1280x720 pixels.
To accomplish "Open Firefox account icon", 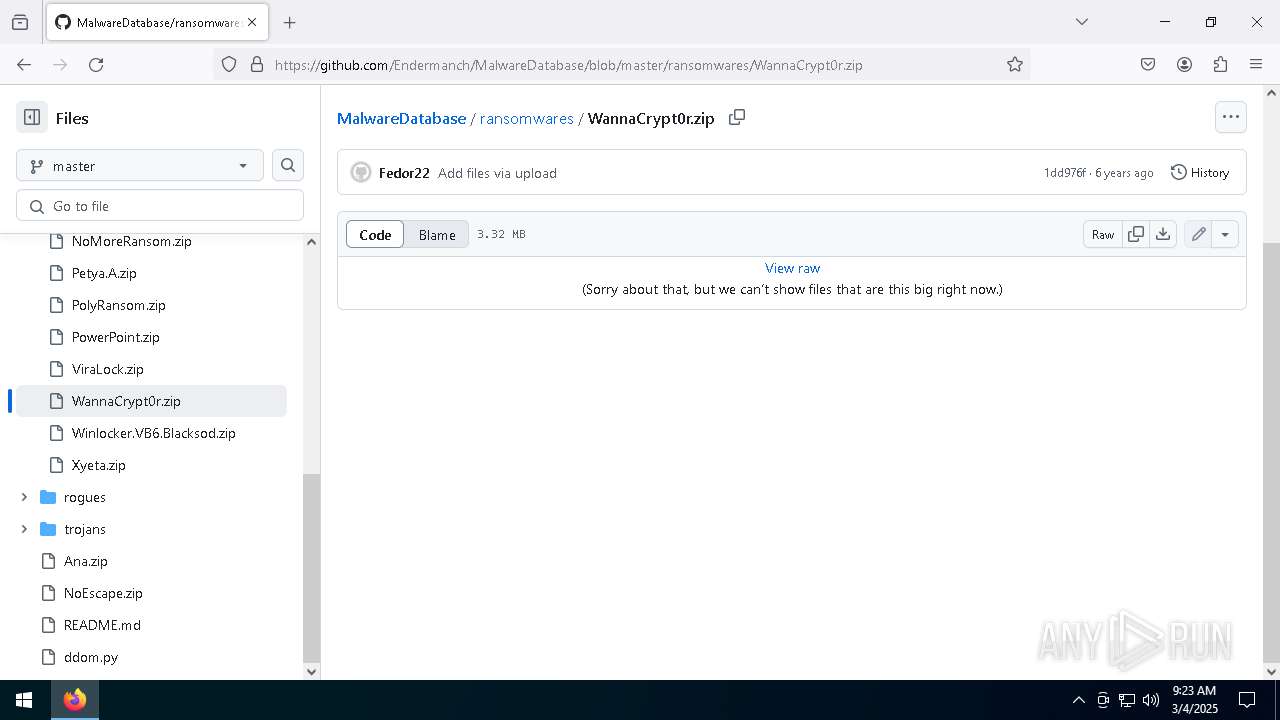I will tap(1184, 64).
